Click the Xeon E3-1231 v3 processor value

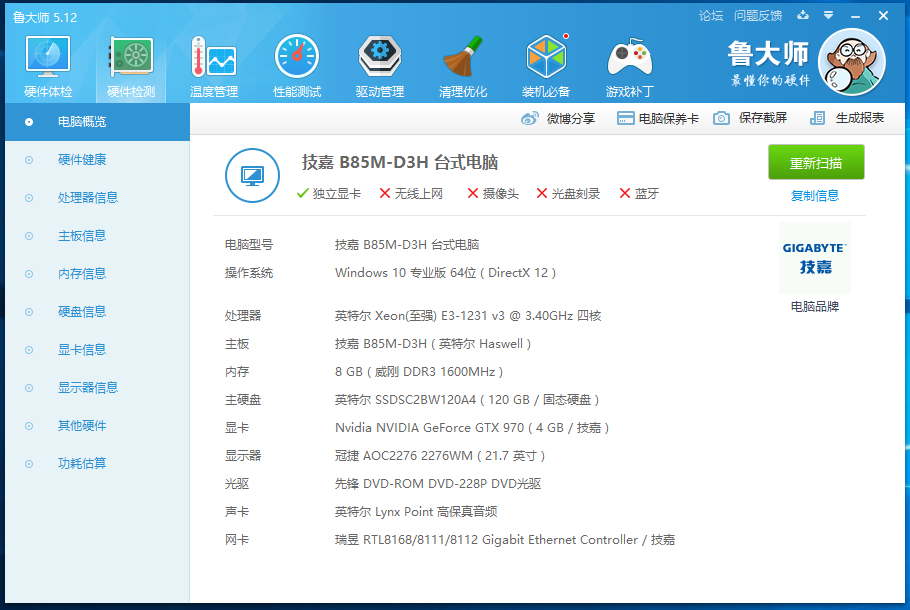(468, 316)
